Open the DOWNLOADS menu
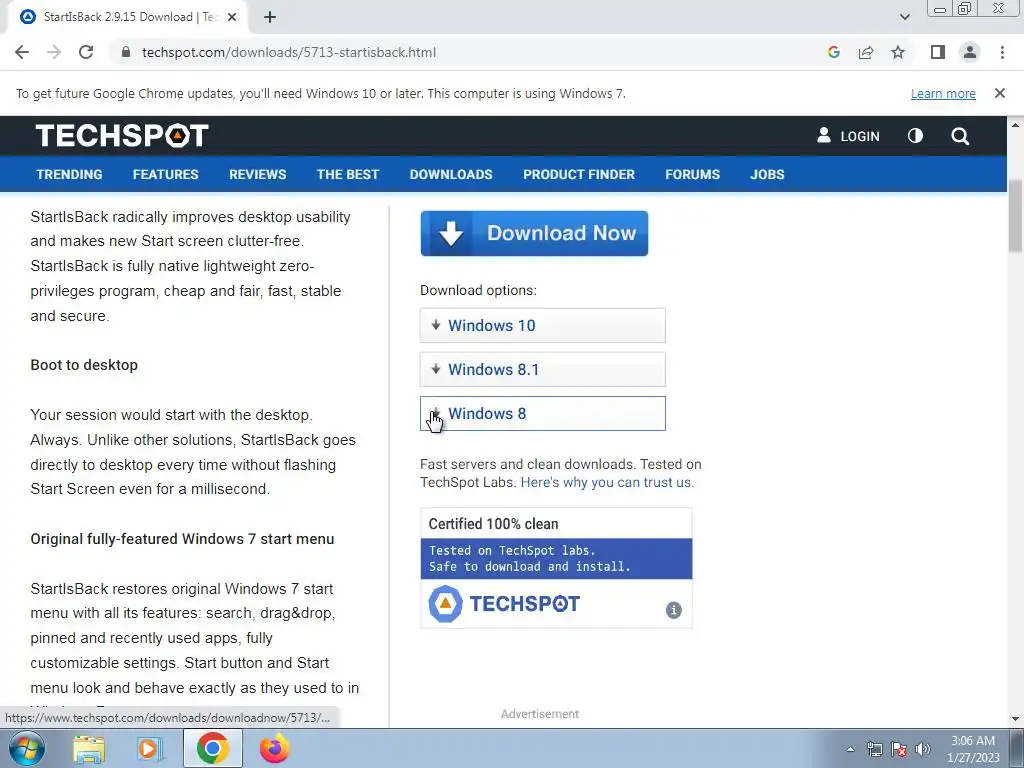 (451, 174)
